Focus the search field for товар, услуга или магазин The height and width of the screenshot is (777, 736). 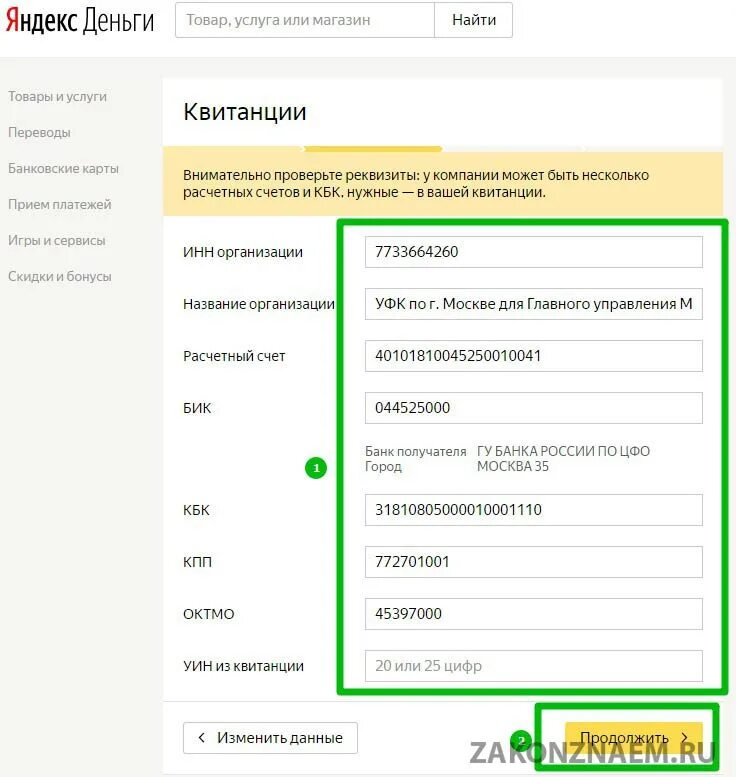305,20
